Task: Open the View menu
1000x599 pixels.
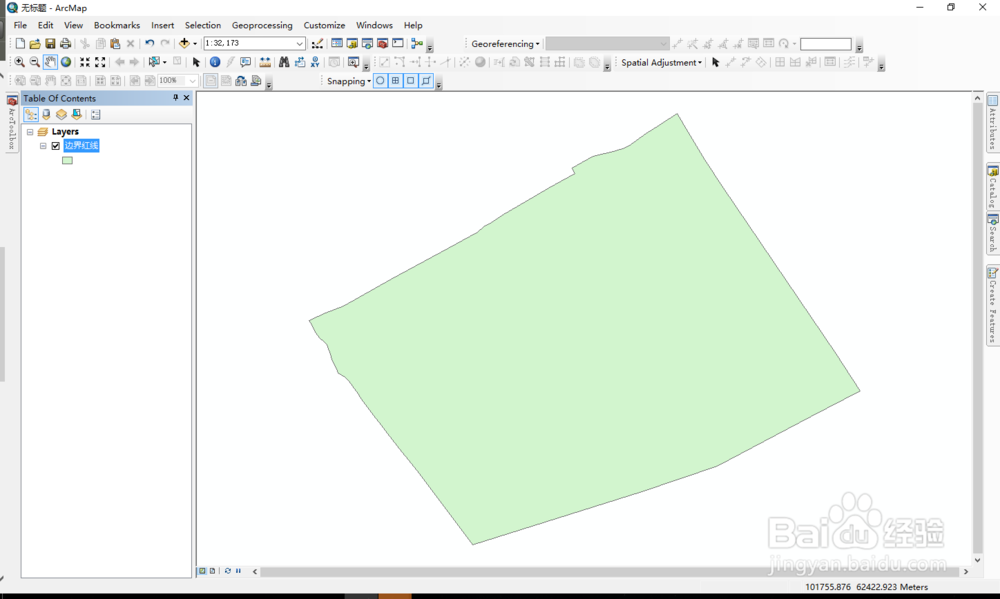Action: click(x=73, y=26)
